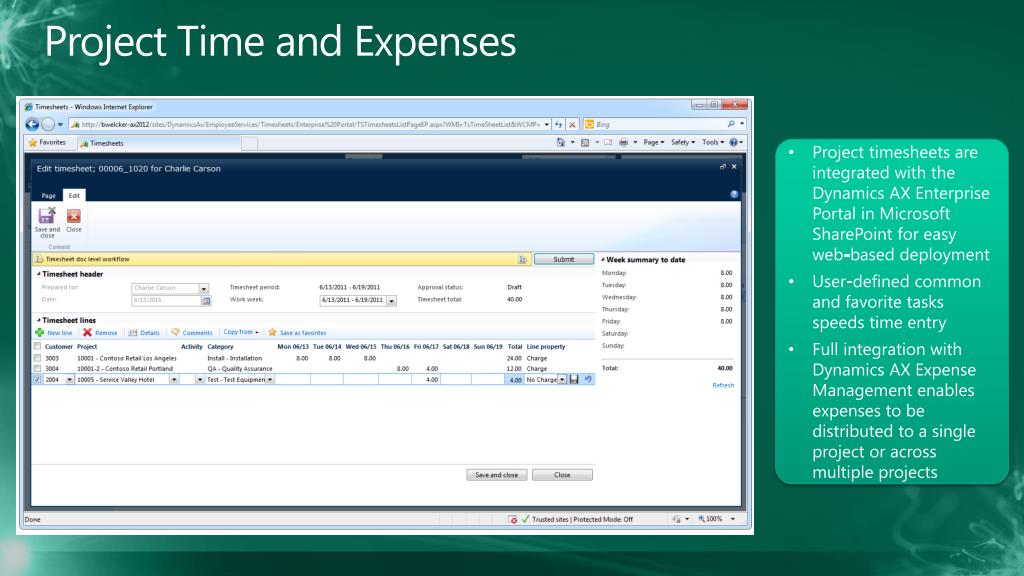This screenshot has width=1024, height=576.
Task: Click the IE Home toolbar icon
Action: click(x=560, y=142)
